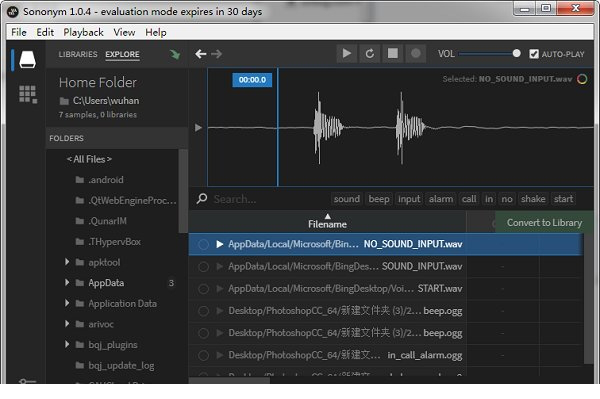Open the grid view sidebar icon

[28, 94]
